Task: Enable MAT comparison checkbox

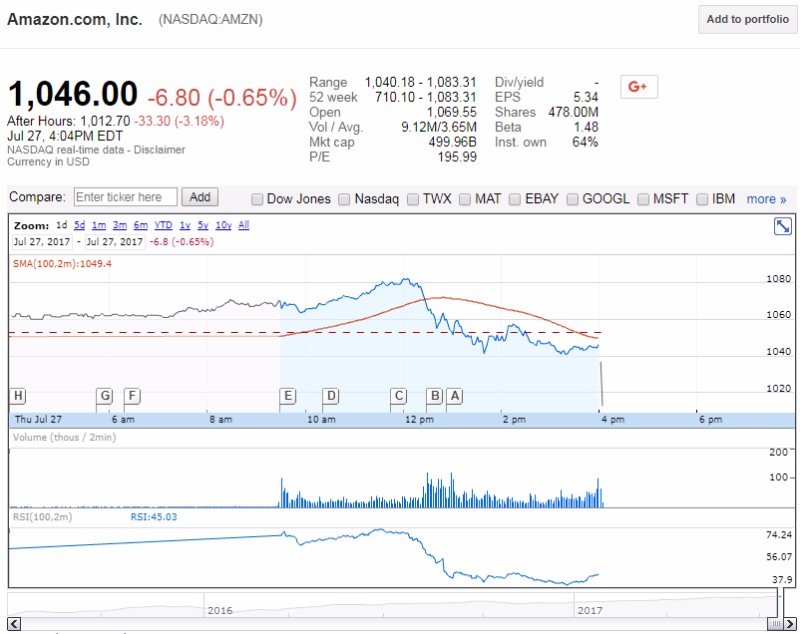Action: click(465, 199)
